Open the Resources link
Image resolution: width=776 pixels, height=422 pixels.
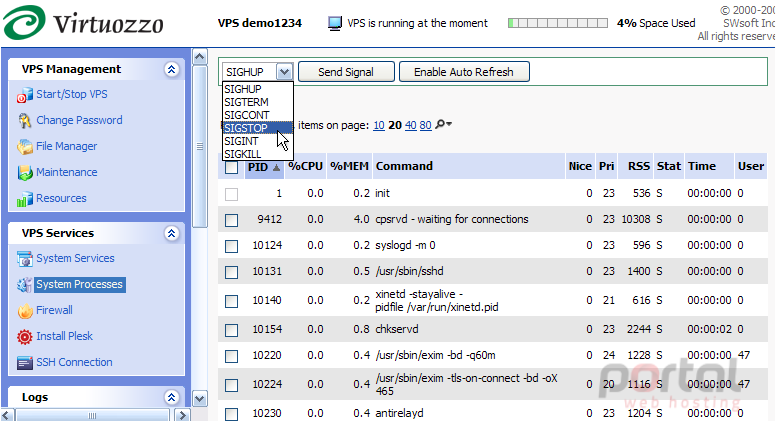click(61, 198)
